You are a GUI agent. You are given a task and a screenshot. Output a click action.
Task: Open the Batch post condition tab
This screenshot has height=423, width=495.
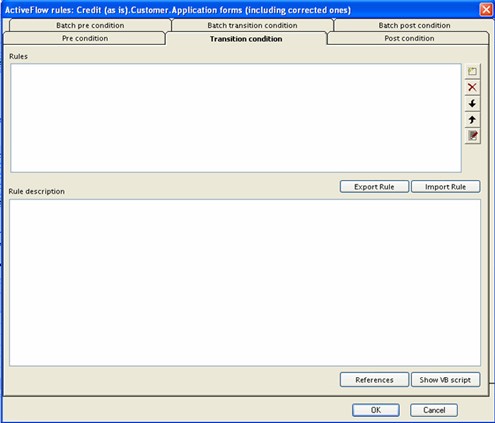tap(414, 25)
